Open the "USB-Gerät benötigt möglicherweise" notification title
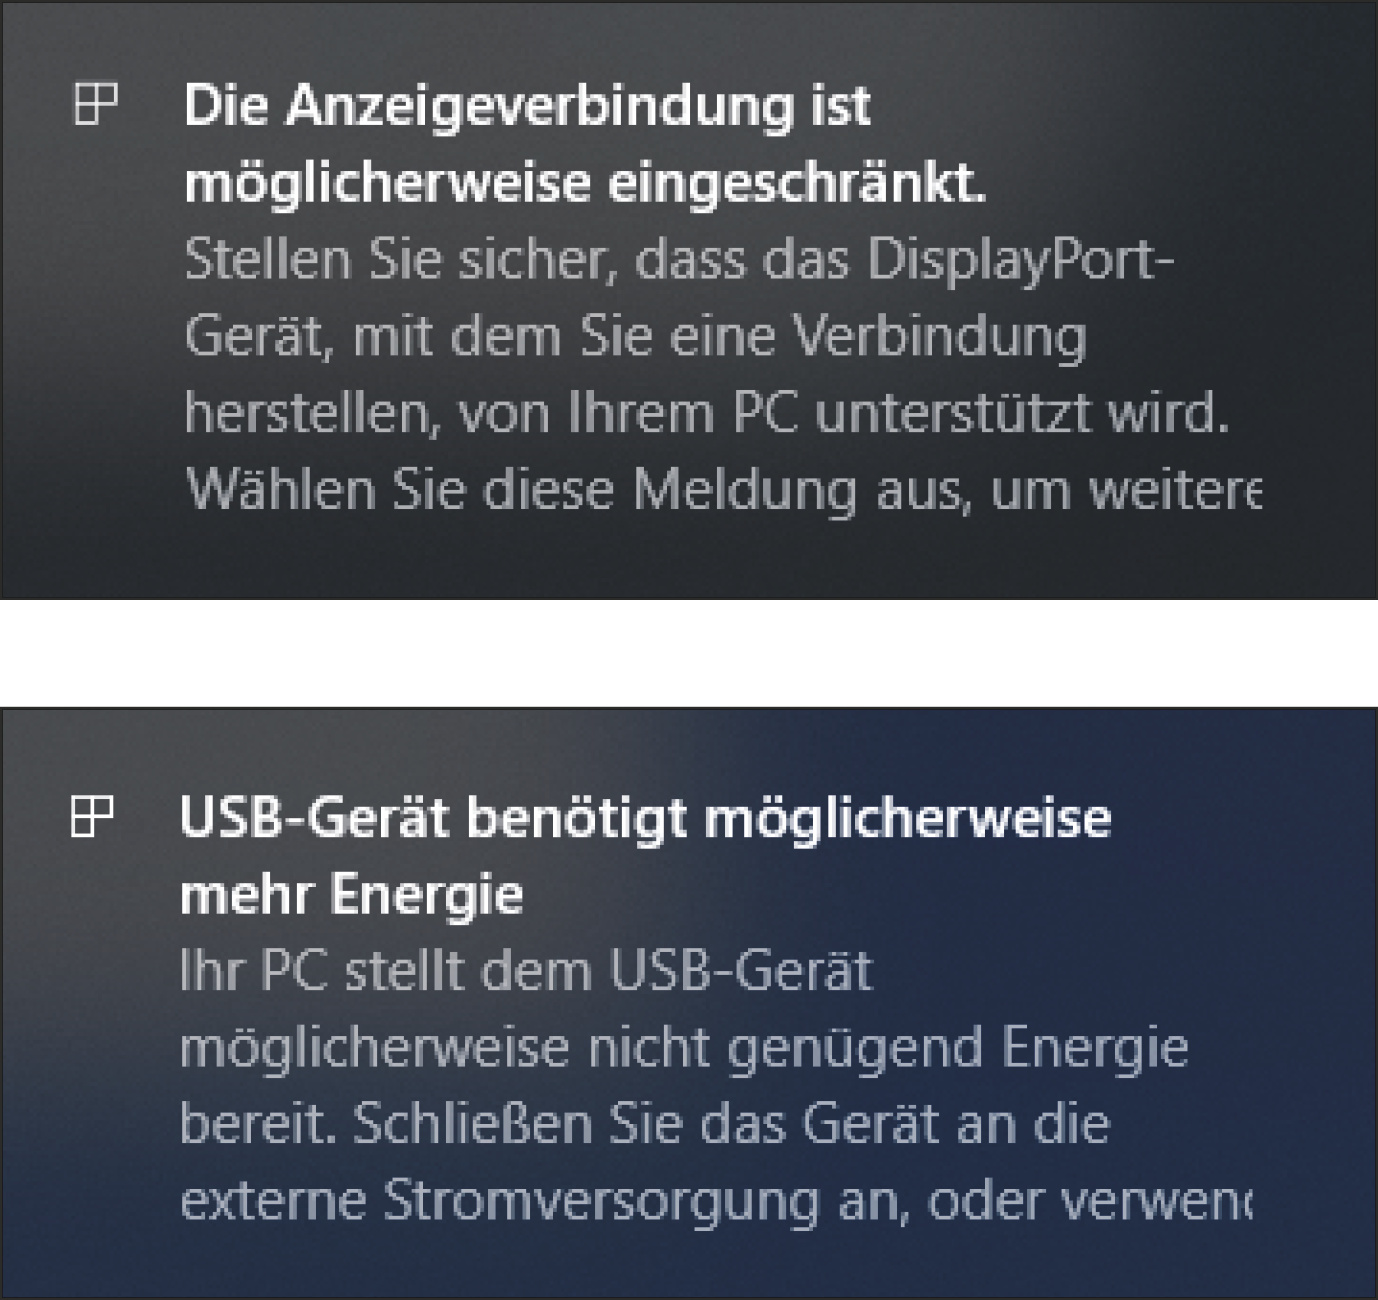 (x=645, y=818)
